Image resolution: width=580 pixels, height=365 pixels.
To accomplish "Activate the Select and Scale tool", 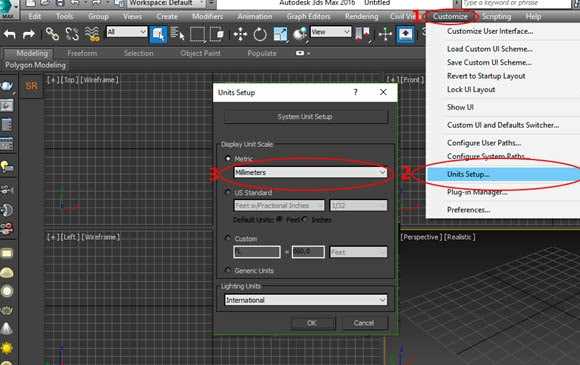I will pyautogui.click(x=280, y=34).
